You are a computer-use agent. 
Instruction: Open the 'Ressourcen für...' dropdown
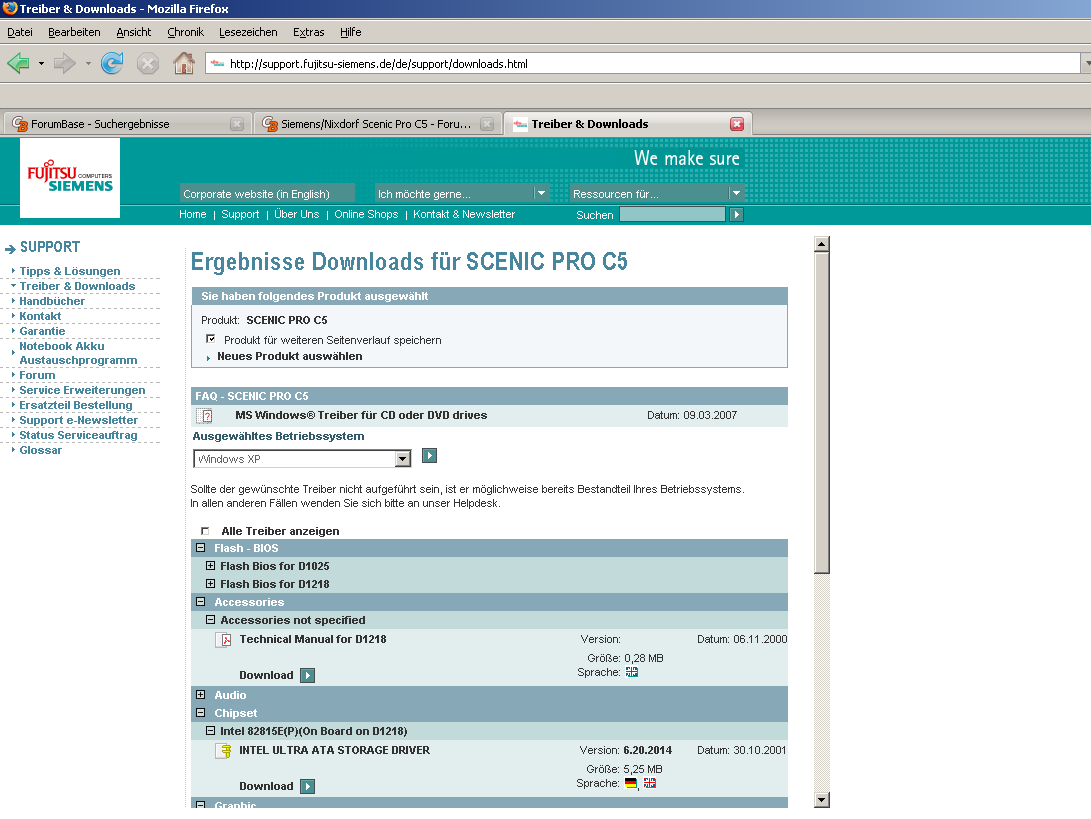[736, 193]
